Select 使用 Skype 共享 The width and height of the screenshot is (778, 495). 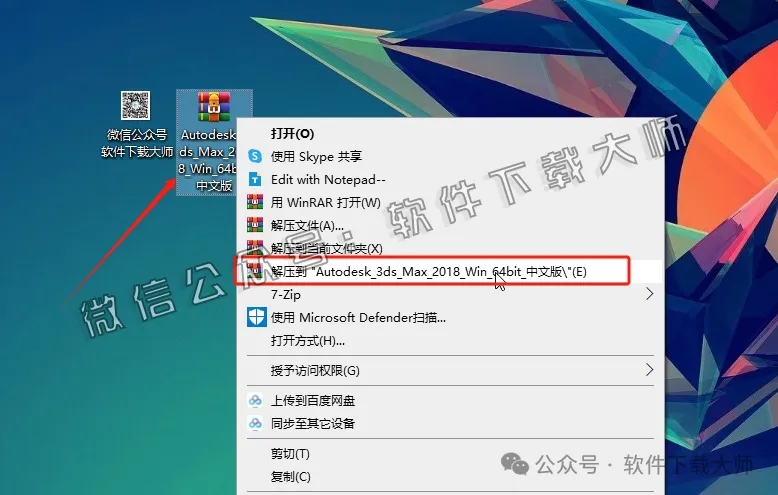pos(316,156)
